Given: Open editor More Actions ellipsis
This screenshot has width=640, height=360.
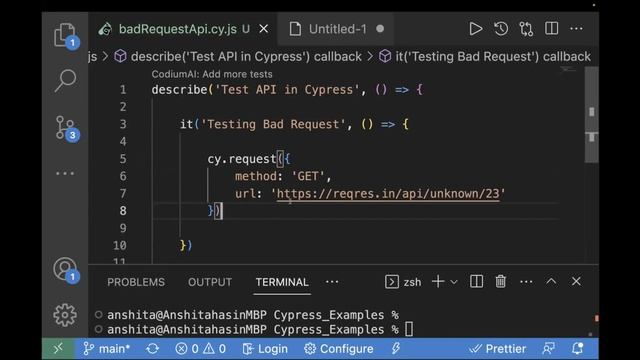Looking at the screenshot, I should point(576,29).
